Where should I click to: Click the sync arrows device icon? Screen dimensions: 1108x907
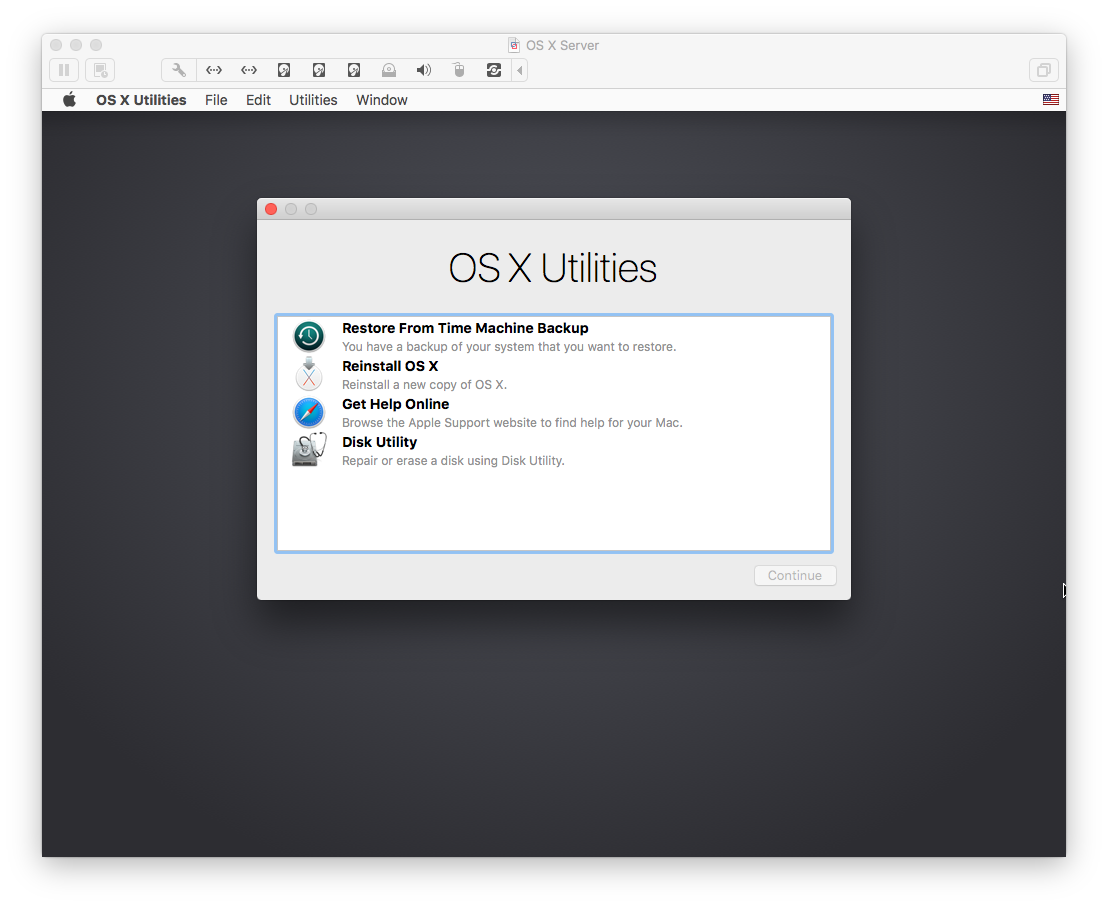(494, 70)
